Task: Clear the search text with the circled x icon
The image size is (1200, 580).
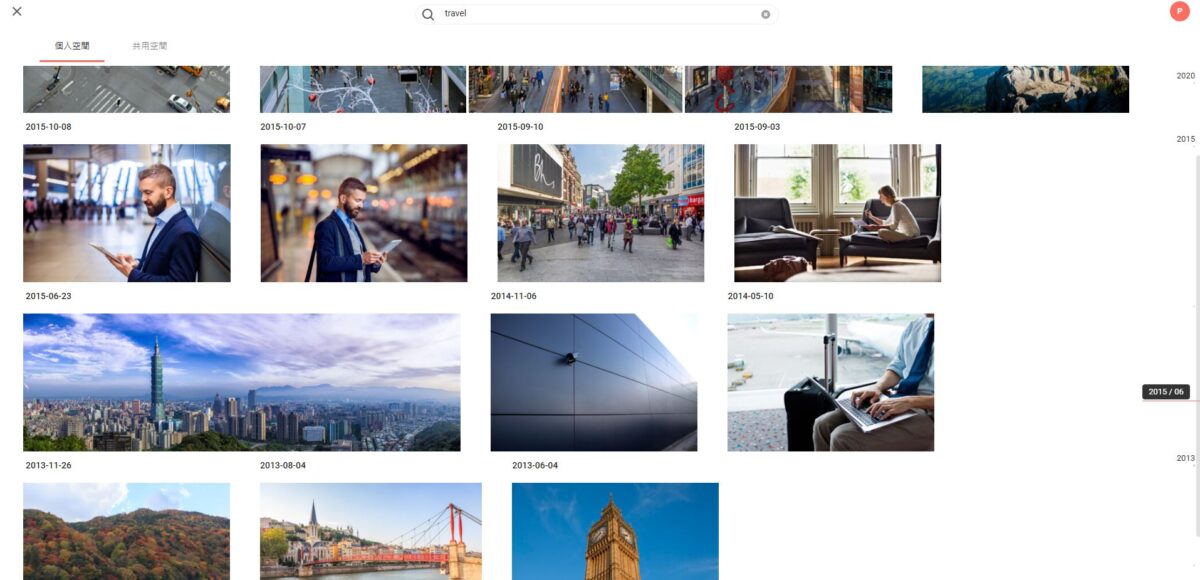Action: pos(766,14)
